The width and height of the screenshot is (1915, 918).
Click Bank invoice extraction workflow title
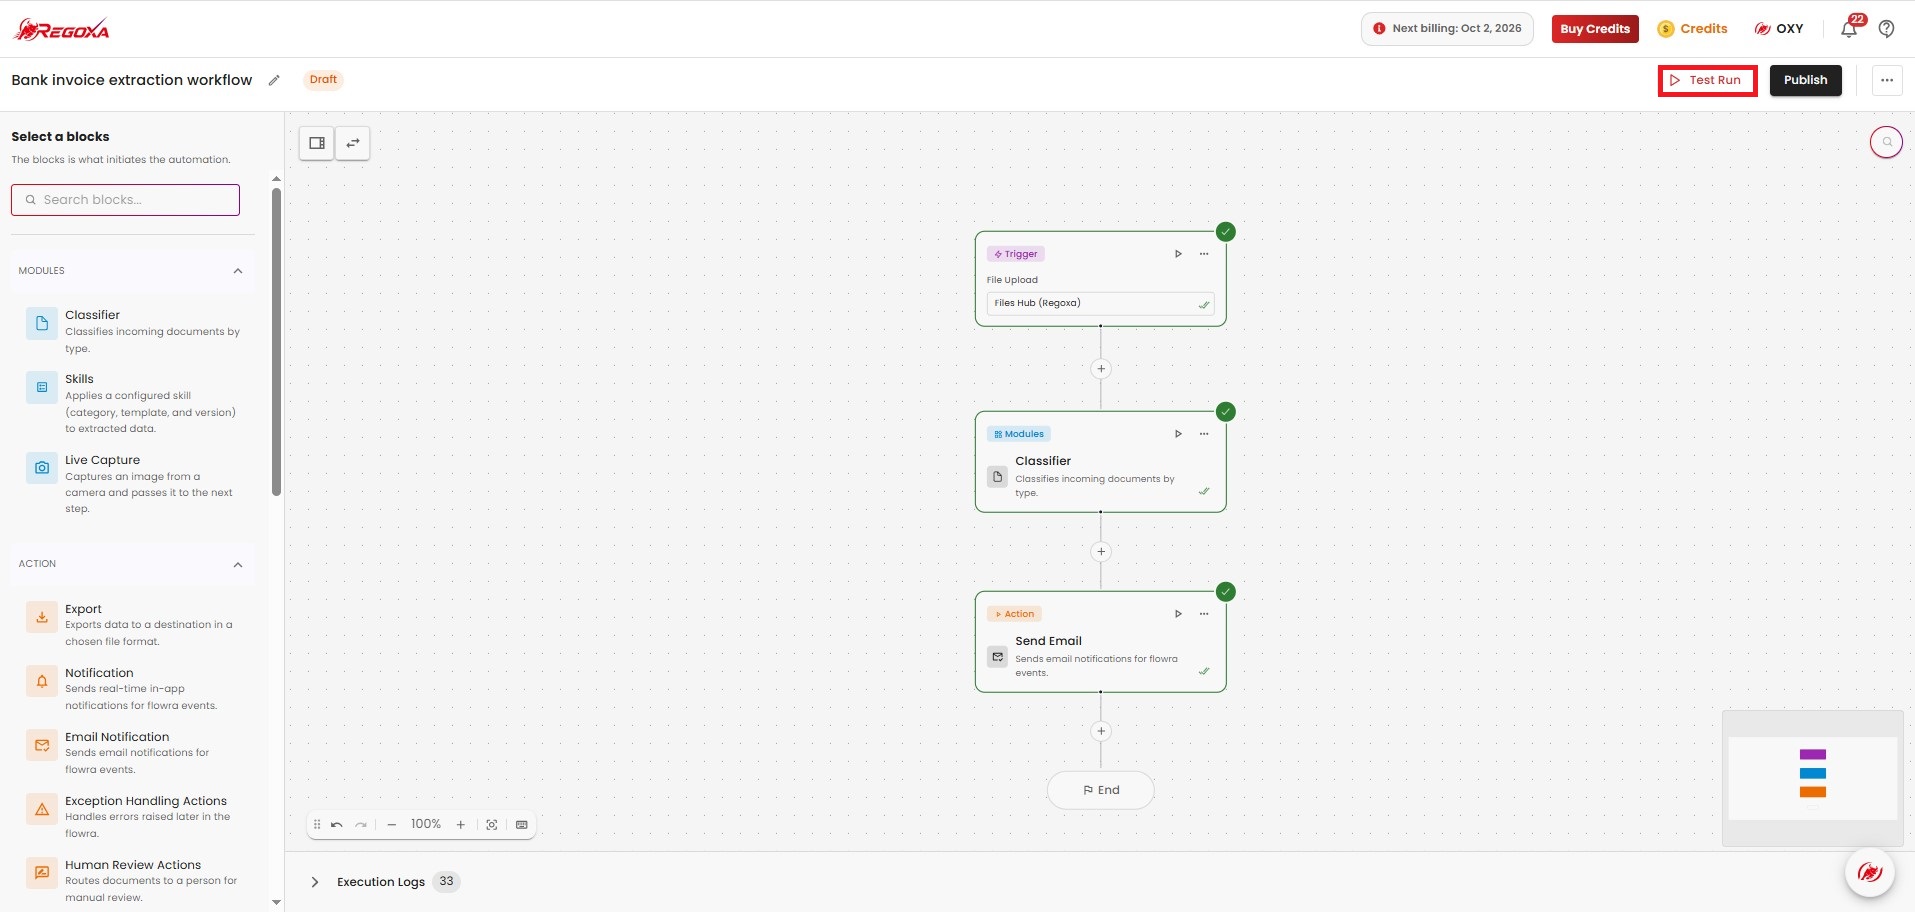pyautogui.click(x=132, y=80)
